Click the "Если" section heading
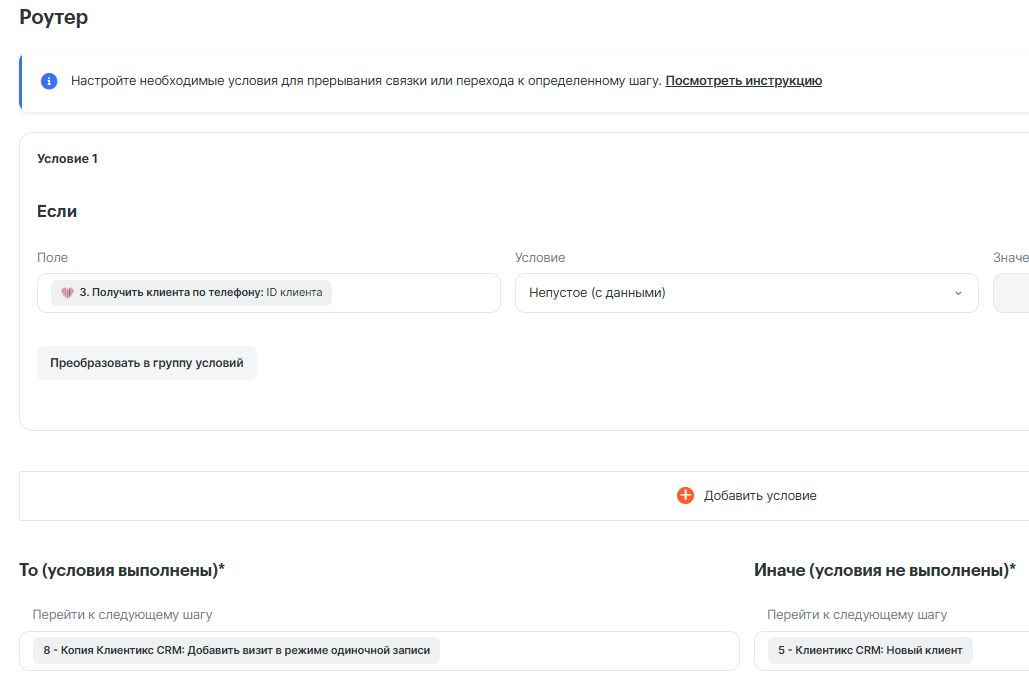Screen dimensions: 1029x684 57,212
